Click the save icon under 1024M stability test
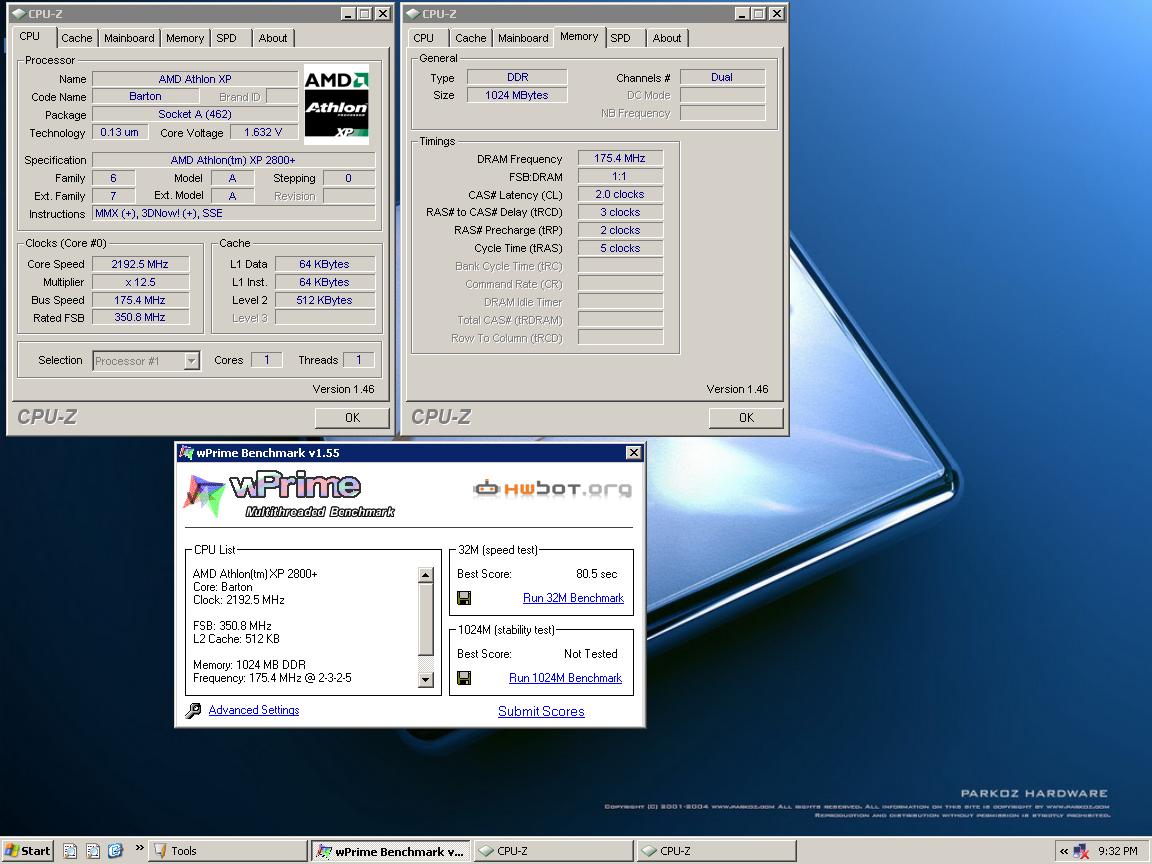The height and width of the screenshot is (864, 1152). click(464, 678)
